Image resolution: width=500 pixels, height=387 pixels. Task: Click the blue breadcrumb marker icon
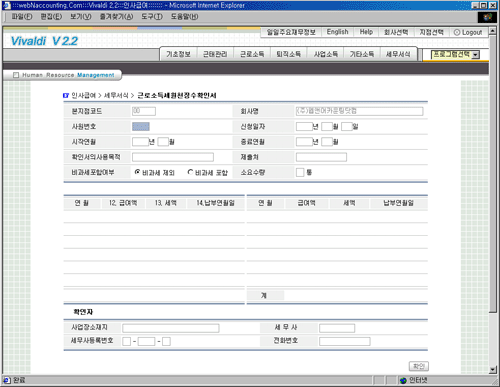click(66, 96)
